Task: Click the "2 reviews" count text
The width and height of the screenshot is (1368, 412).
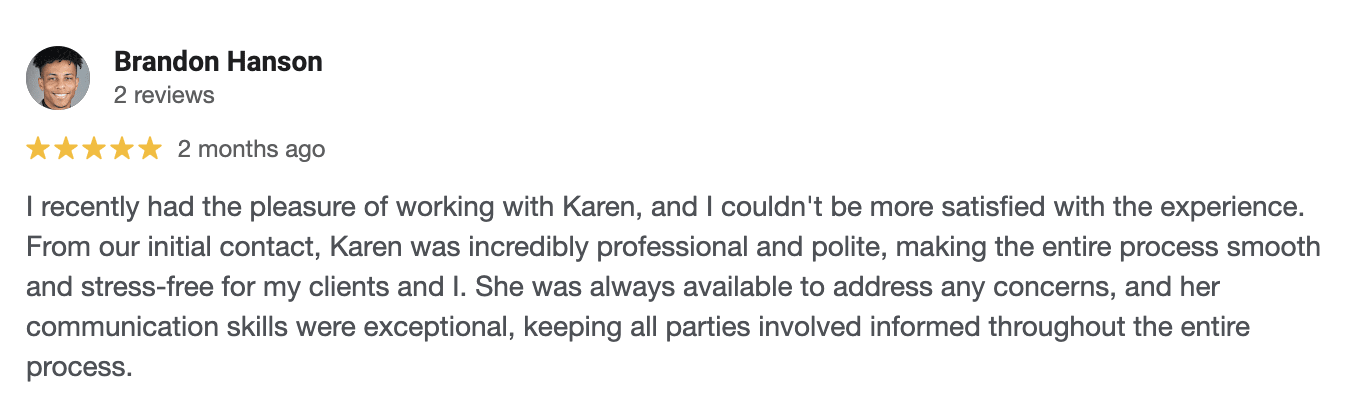Action: (164, 96)
